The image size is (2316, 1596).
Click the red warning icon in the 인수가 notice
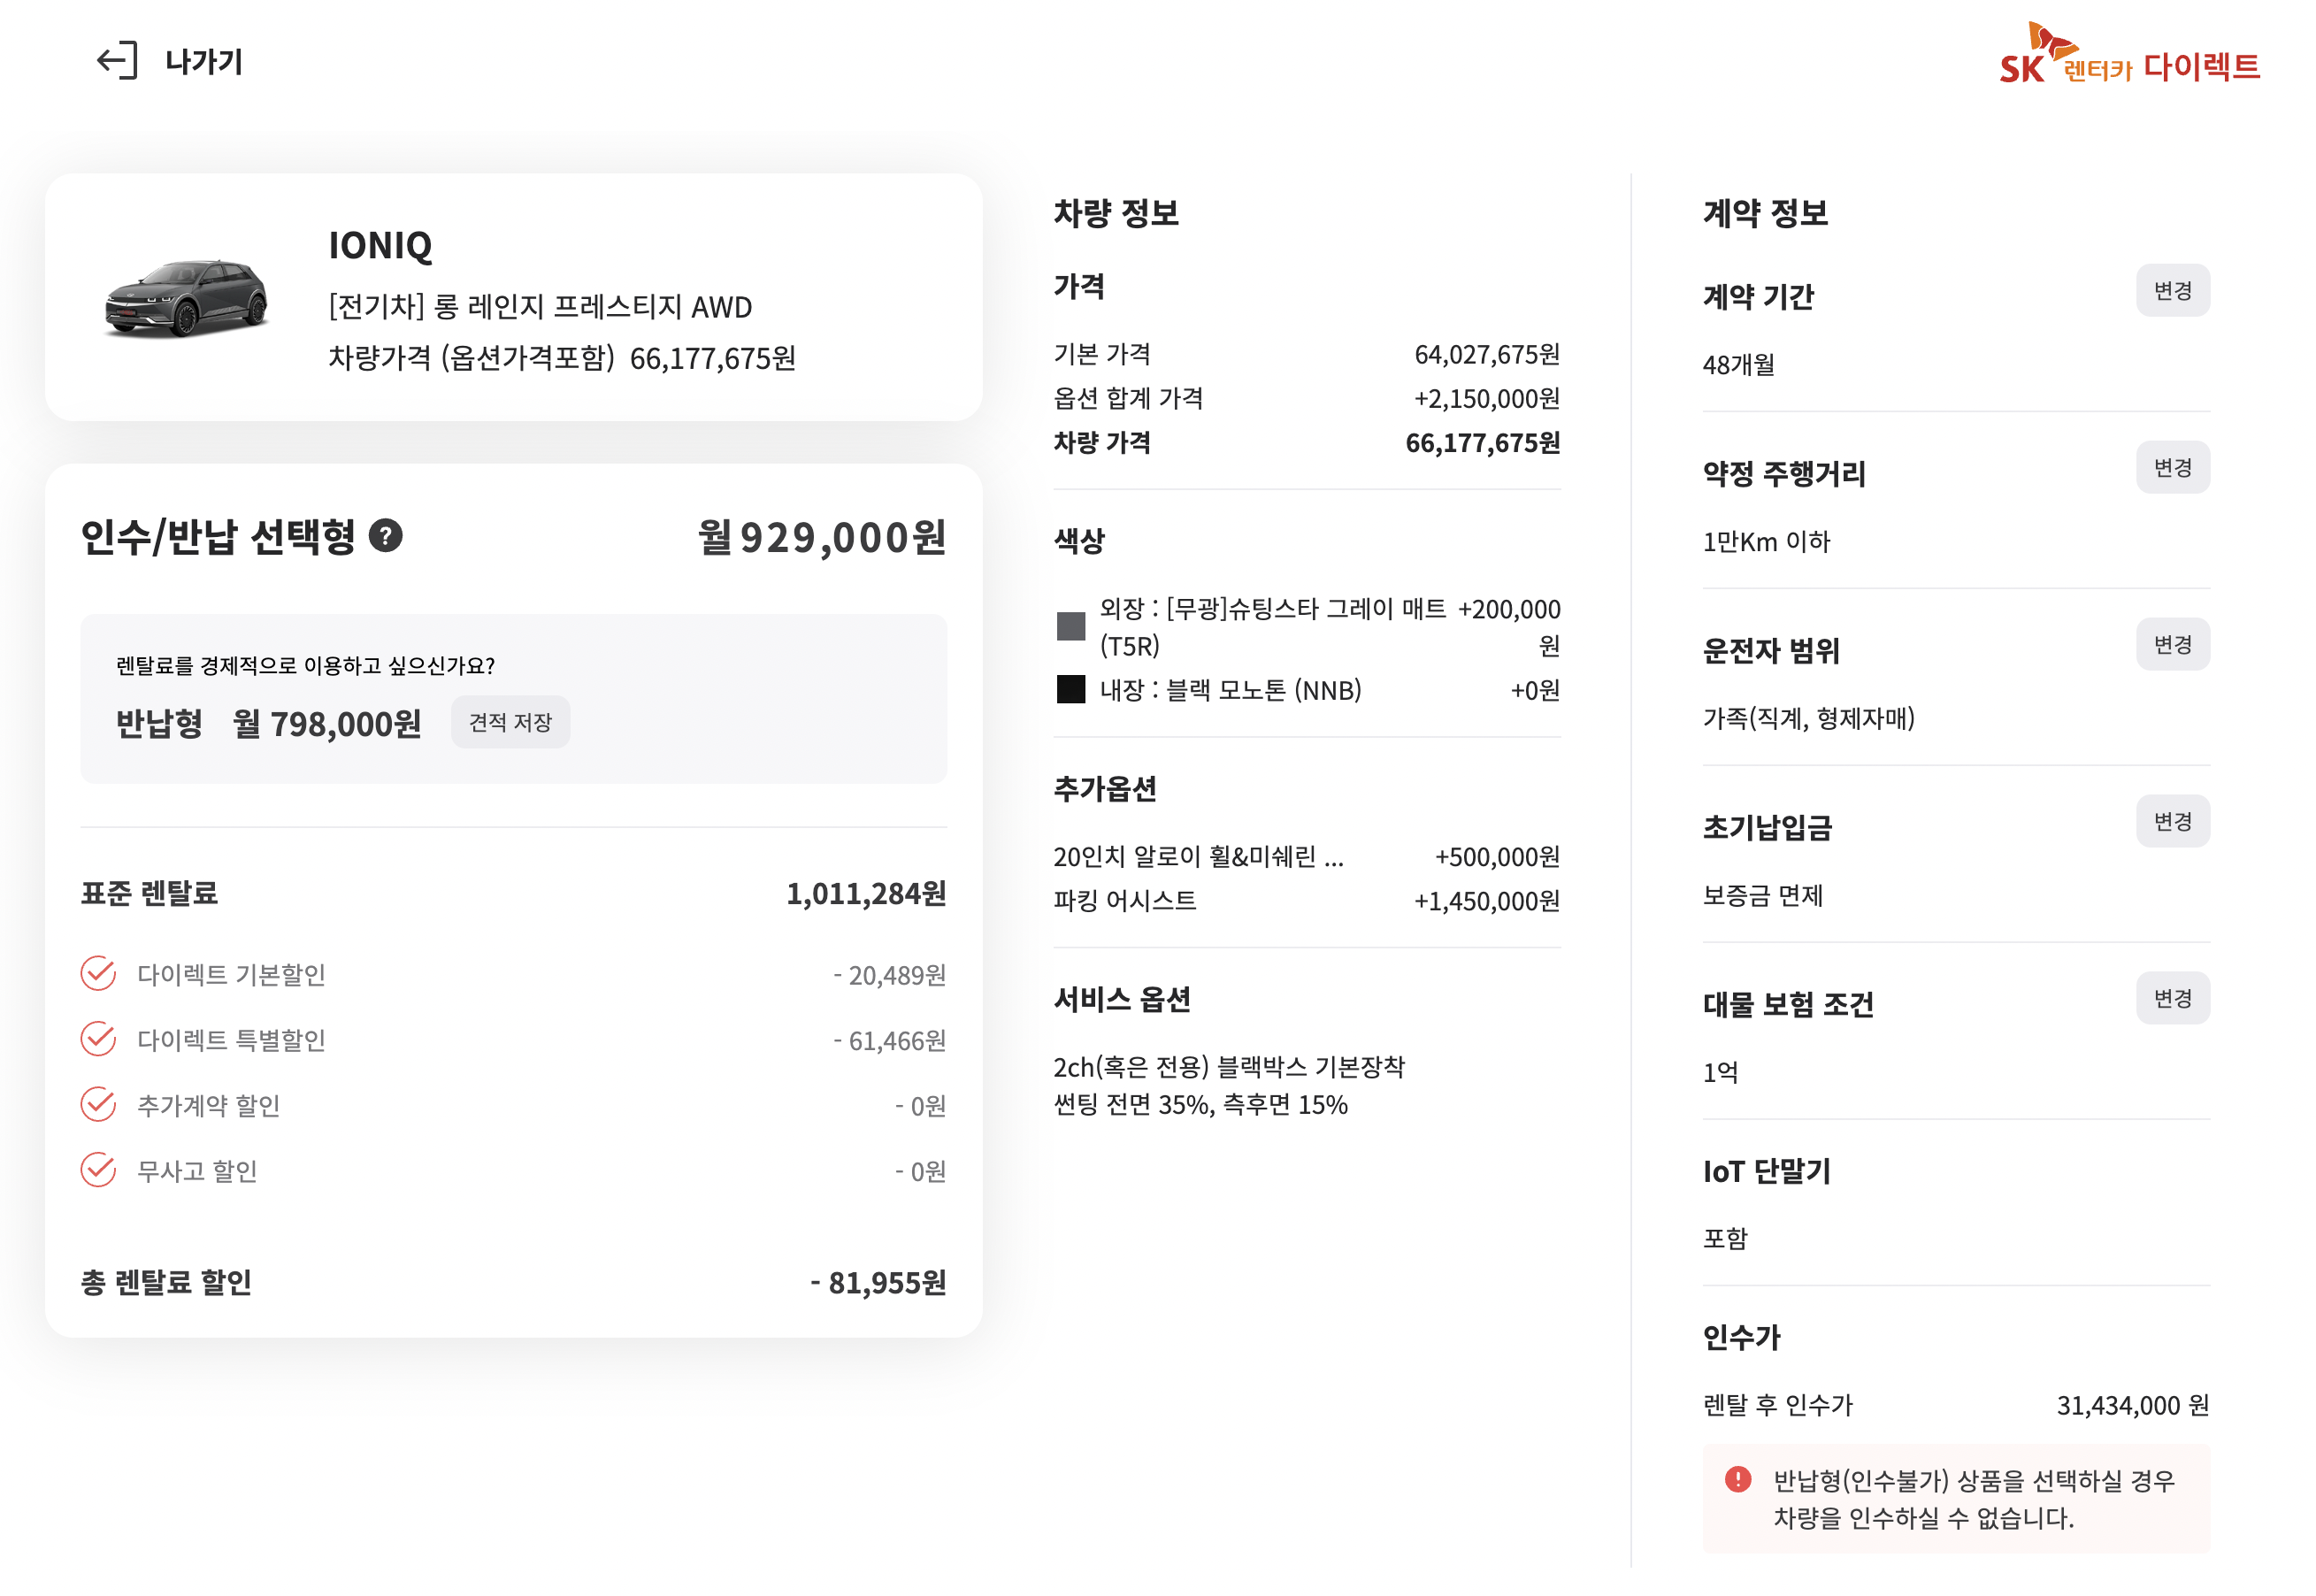1738,1479
